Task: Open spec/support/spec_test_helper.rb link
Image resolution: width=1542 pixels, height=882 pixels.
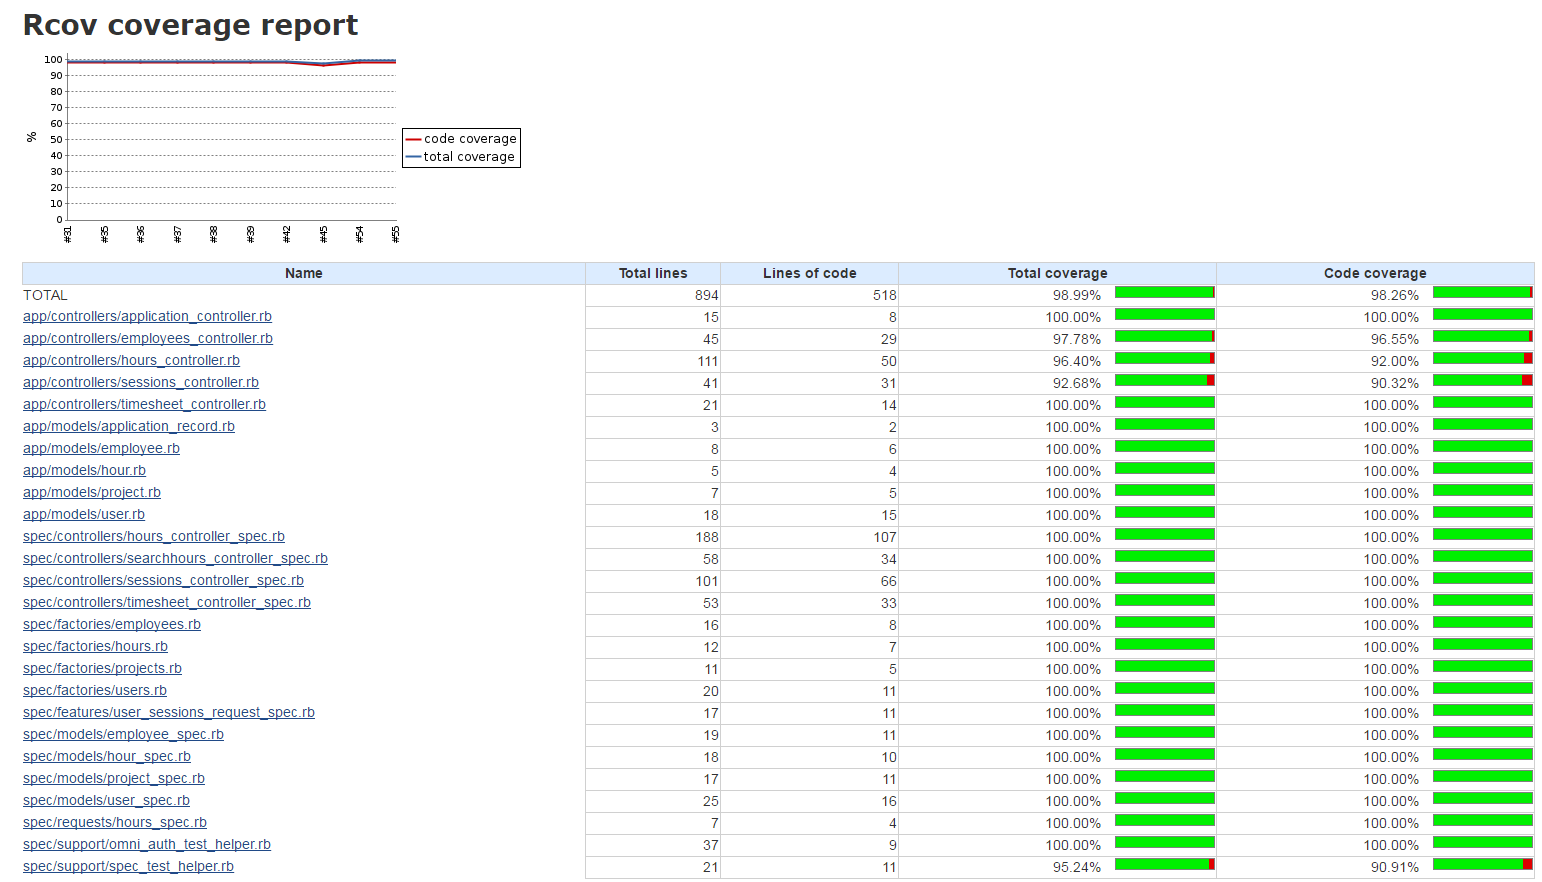Action: (128, 867)
